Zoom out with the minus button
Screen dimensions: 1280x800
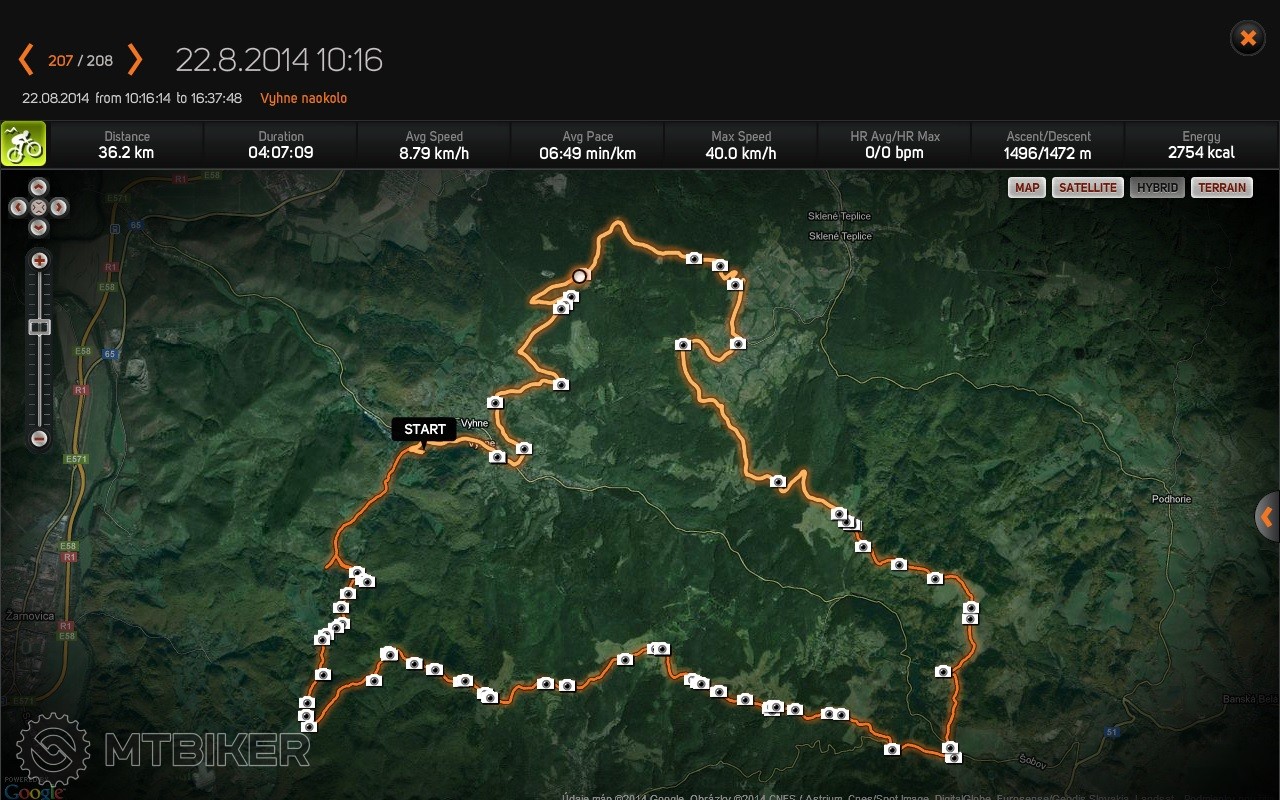pos(39,438)
